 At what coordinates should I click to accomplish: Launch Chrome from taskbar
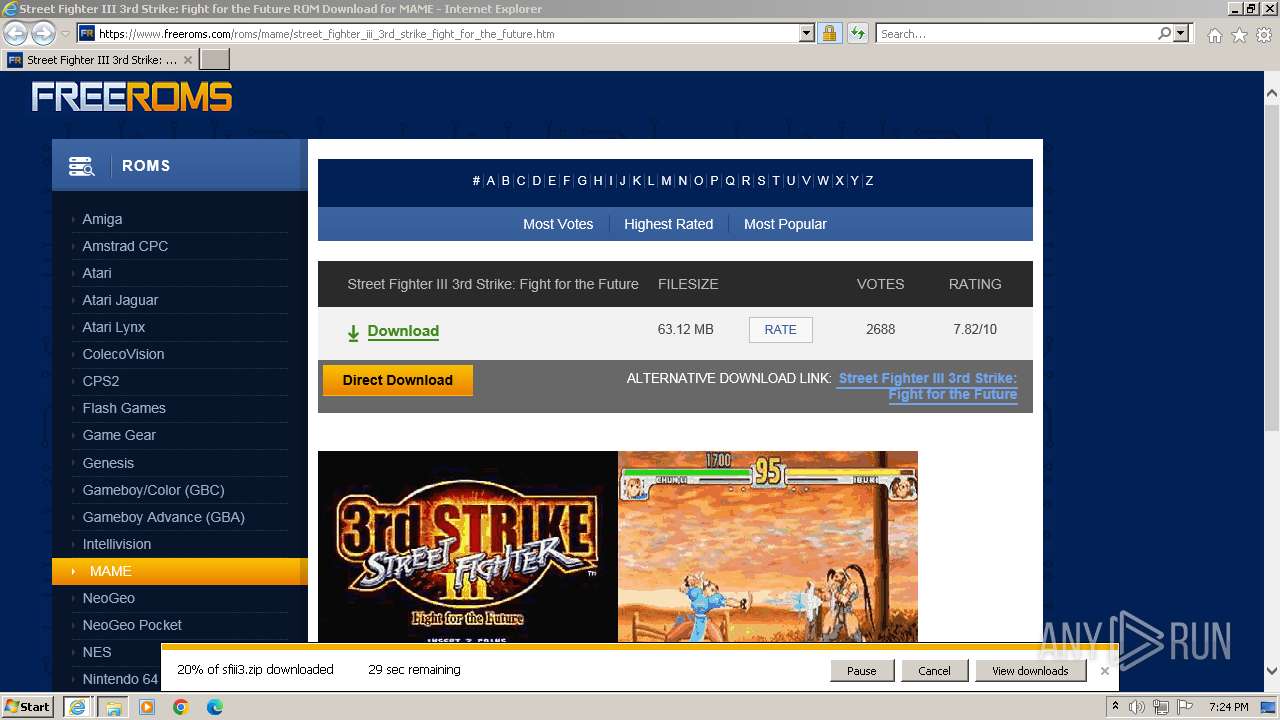(x=181, y=707)
